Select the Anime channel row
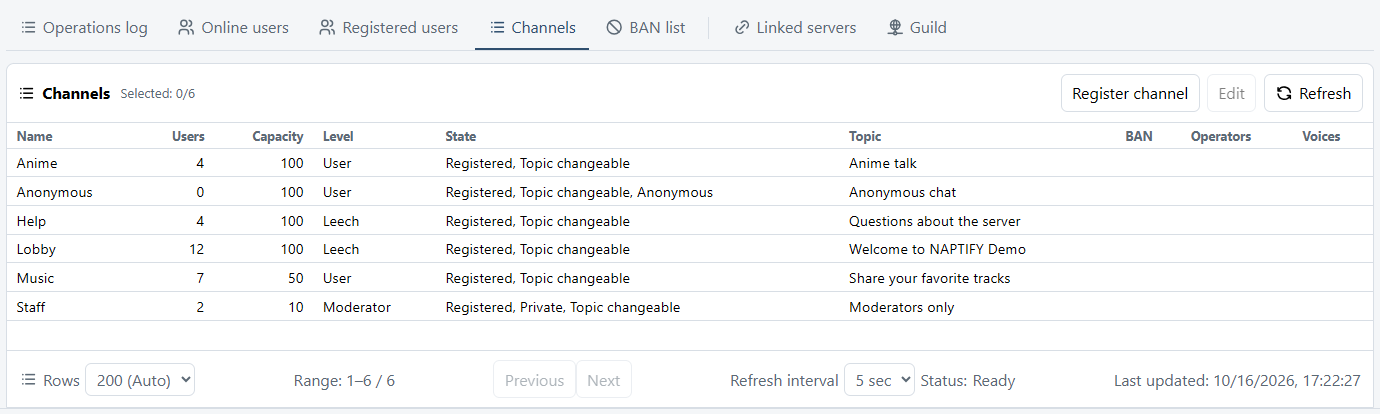Screen dimensions: 1380x414 pyautogui.click(x=690, y=163)
